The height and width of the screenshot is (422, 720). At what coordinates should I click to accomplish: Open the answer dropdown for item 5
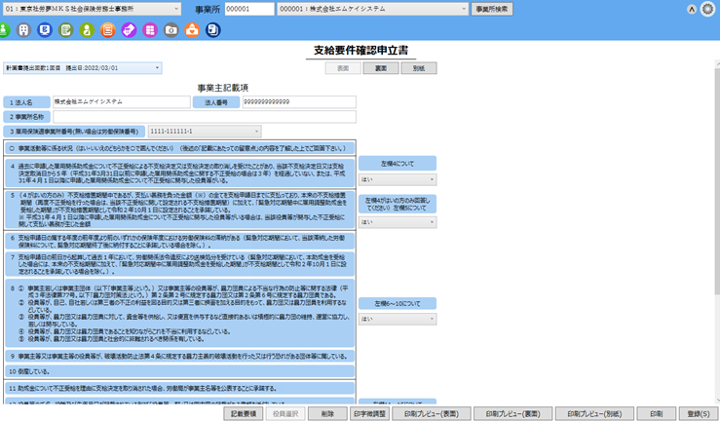[x=398, y=222]
